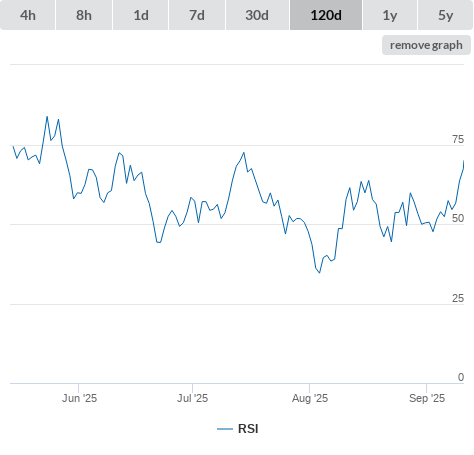Screen dimensions: 474x455
Task: Click the Jun '25 x-axis label
Action: (x=79, y=398)
